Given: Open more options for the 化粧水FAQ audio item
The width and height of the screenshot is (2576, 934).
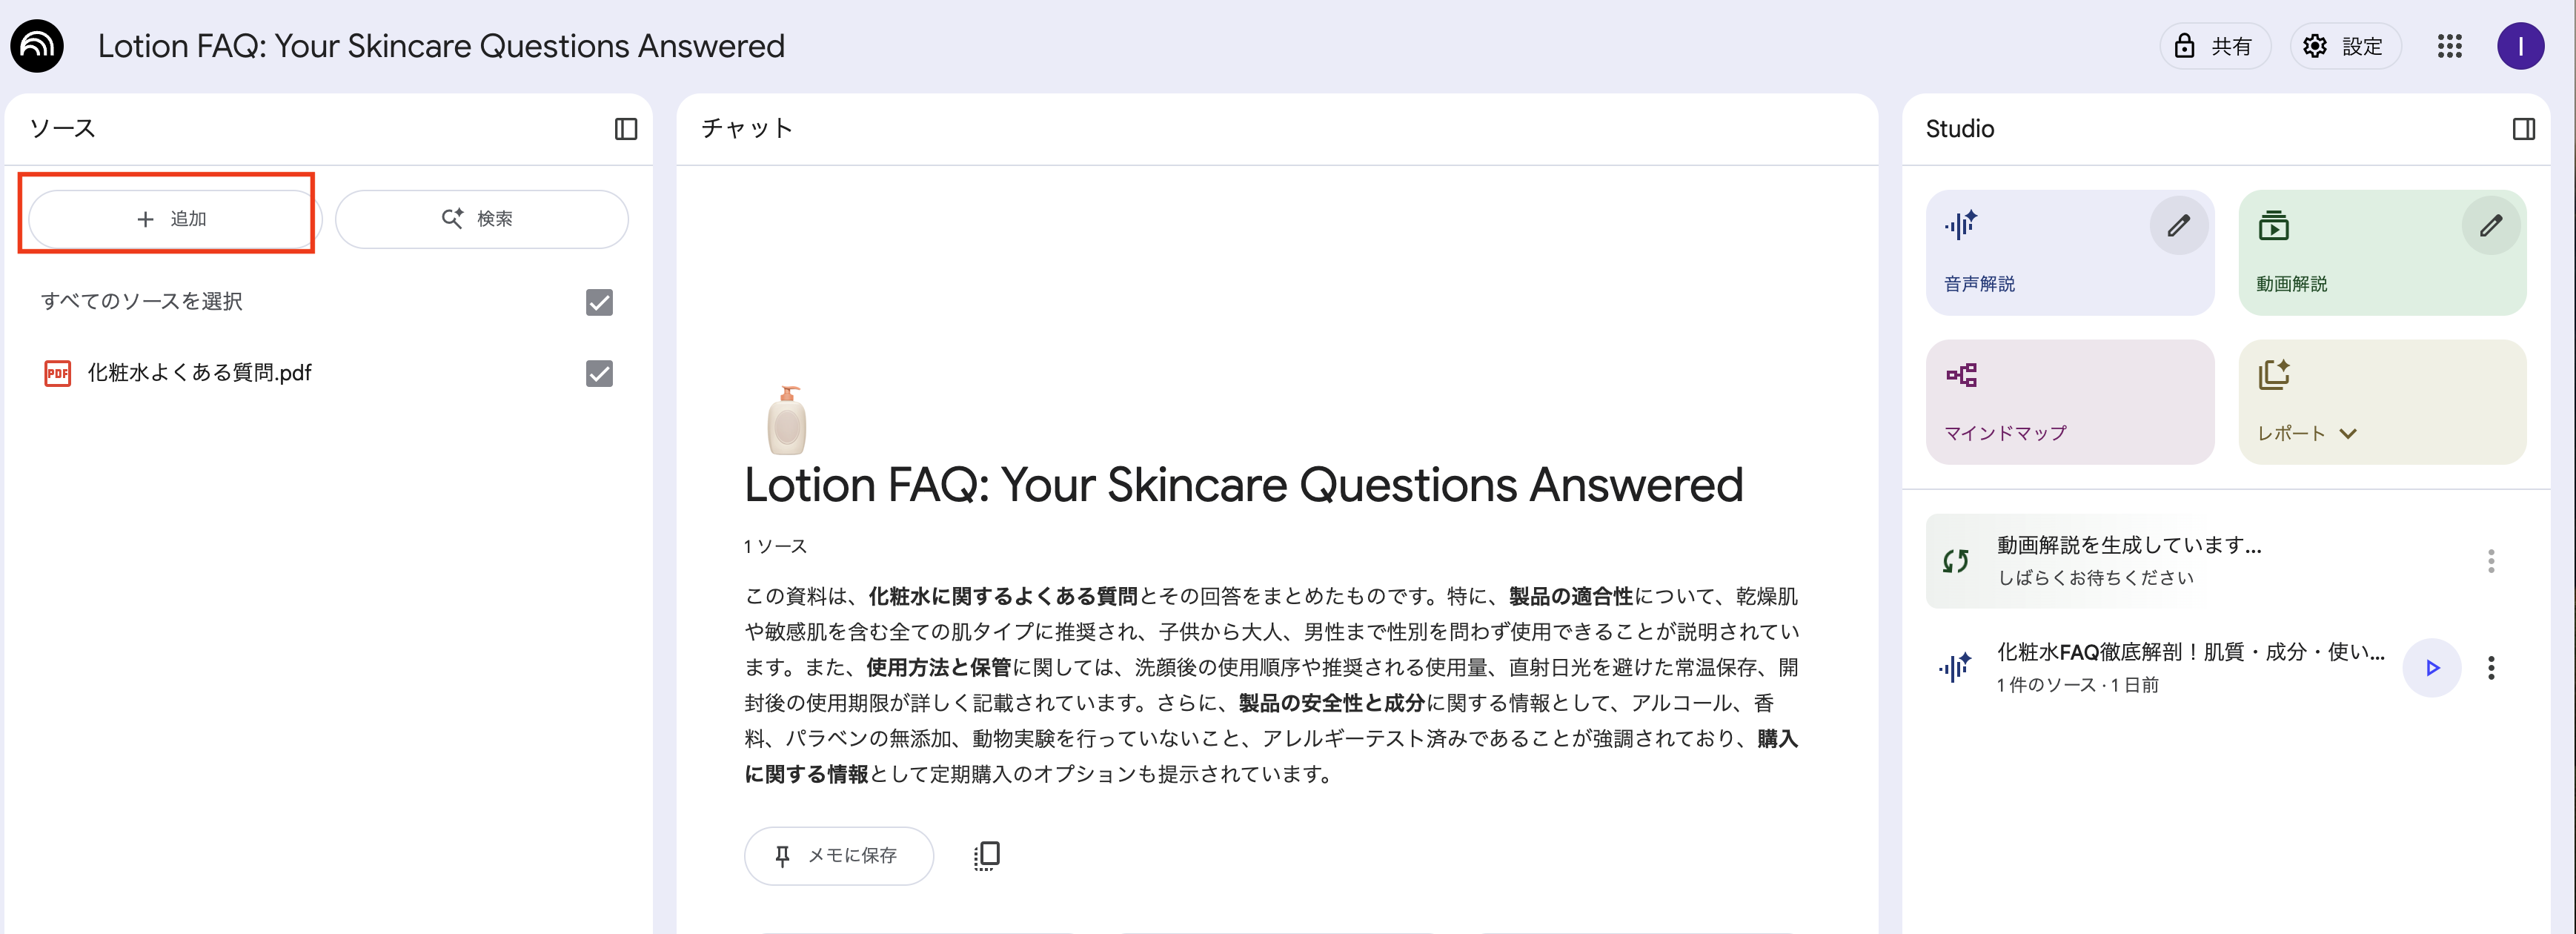Looking at the screenshot, I should (x=2491, y=668).
